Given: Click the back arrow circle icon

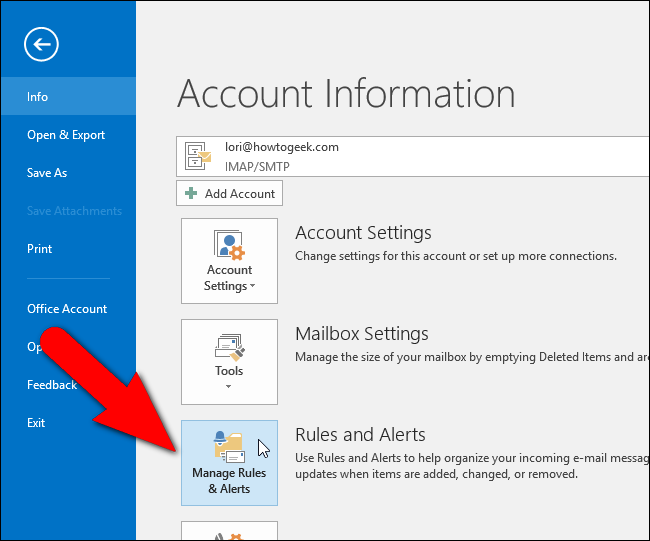Looking at the screenshot, I should 41,44.
